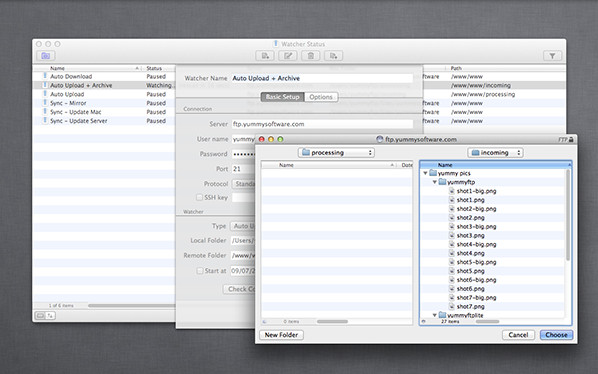Screen dimensions: 598x374
Task: Select the shot6.png file
Action: [470, 289]
